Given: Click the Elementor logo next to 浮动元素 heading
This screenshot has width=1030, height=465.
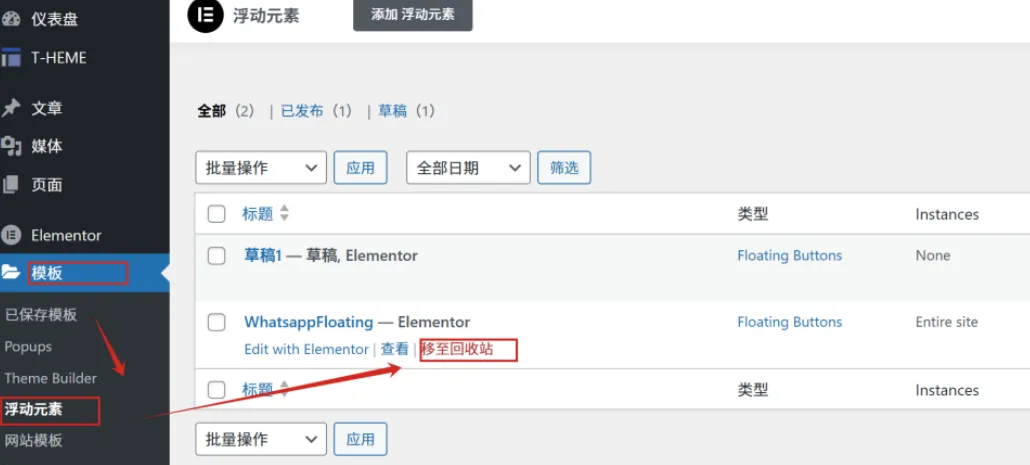Looking at the screenshot, I should (206, 16).
